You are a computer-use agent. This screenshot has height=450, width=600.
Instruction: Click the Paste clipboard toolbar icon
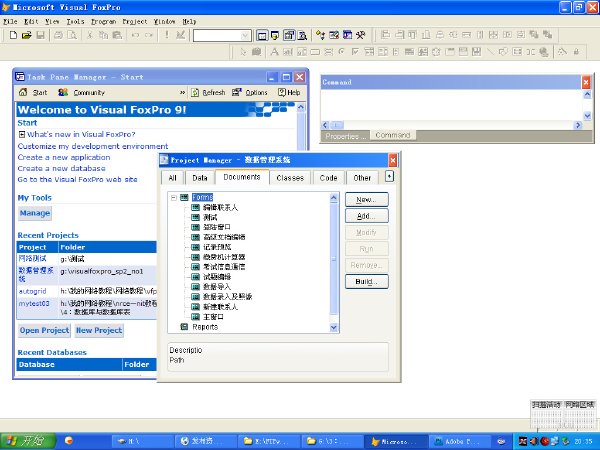point(117,36)
